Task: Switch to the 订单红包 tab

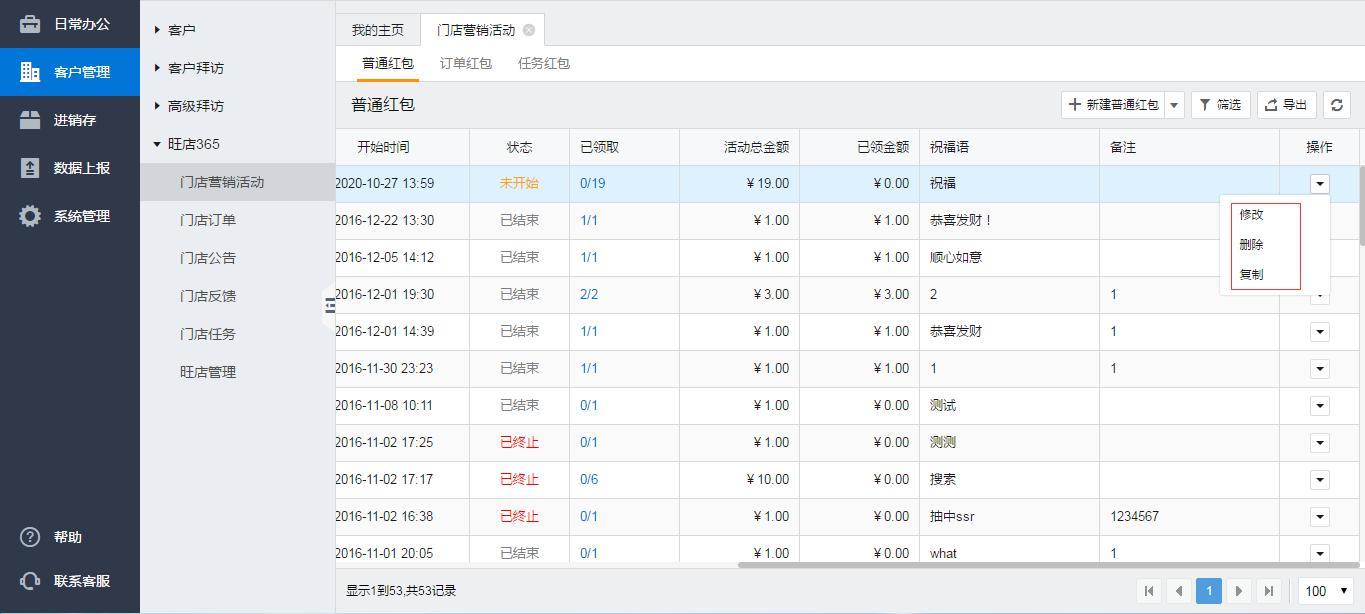Action: click(x=465, y=63)
